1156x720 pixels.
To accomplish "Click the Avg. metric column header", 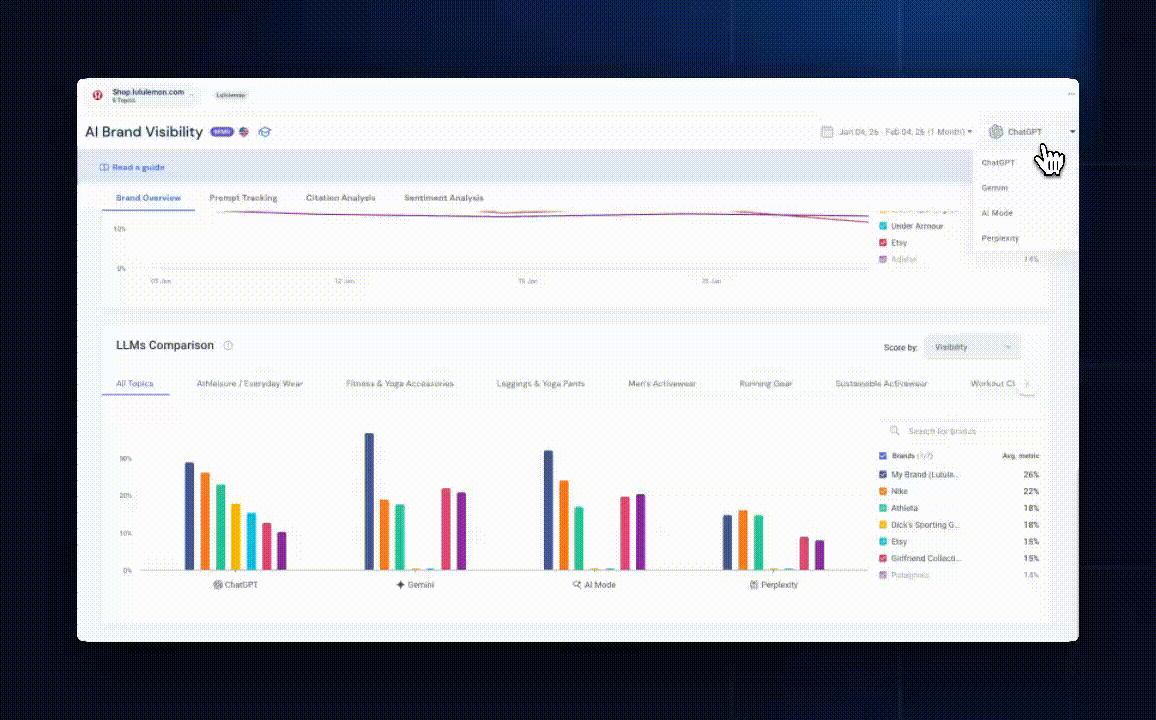I will pos(1020,456).
